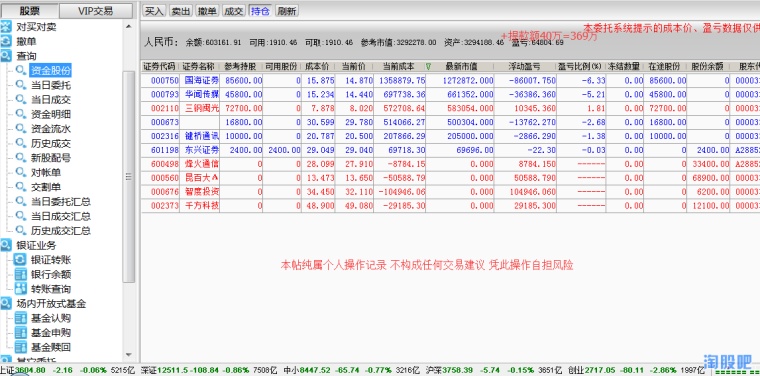Click the magnifier icon beside 资金股份
The height and width of the screenshot is (376, 760).
coord(20,70)
